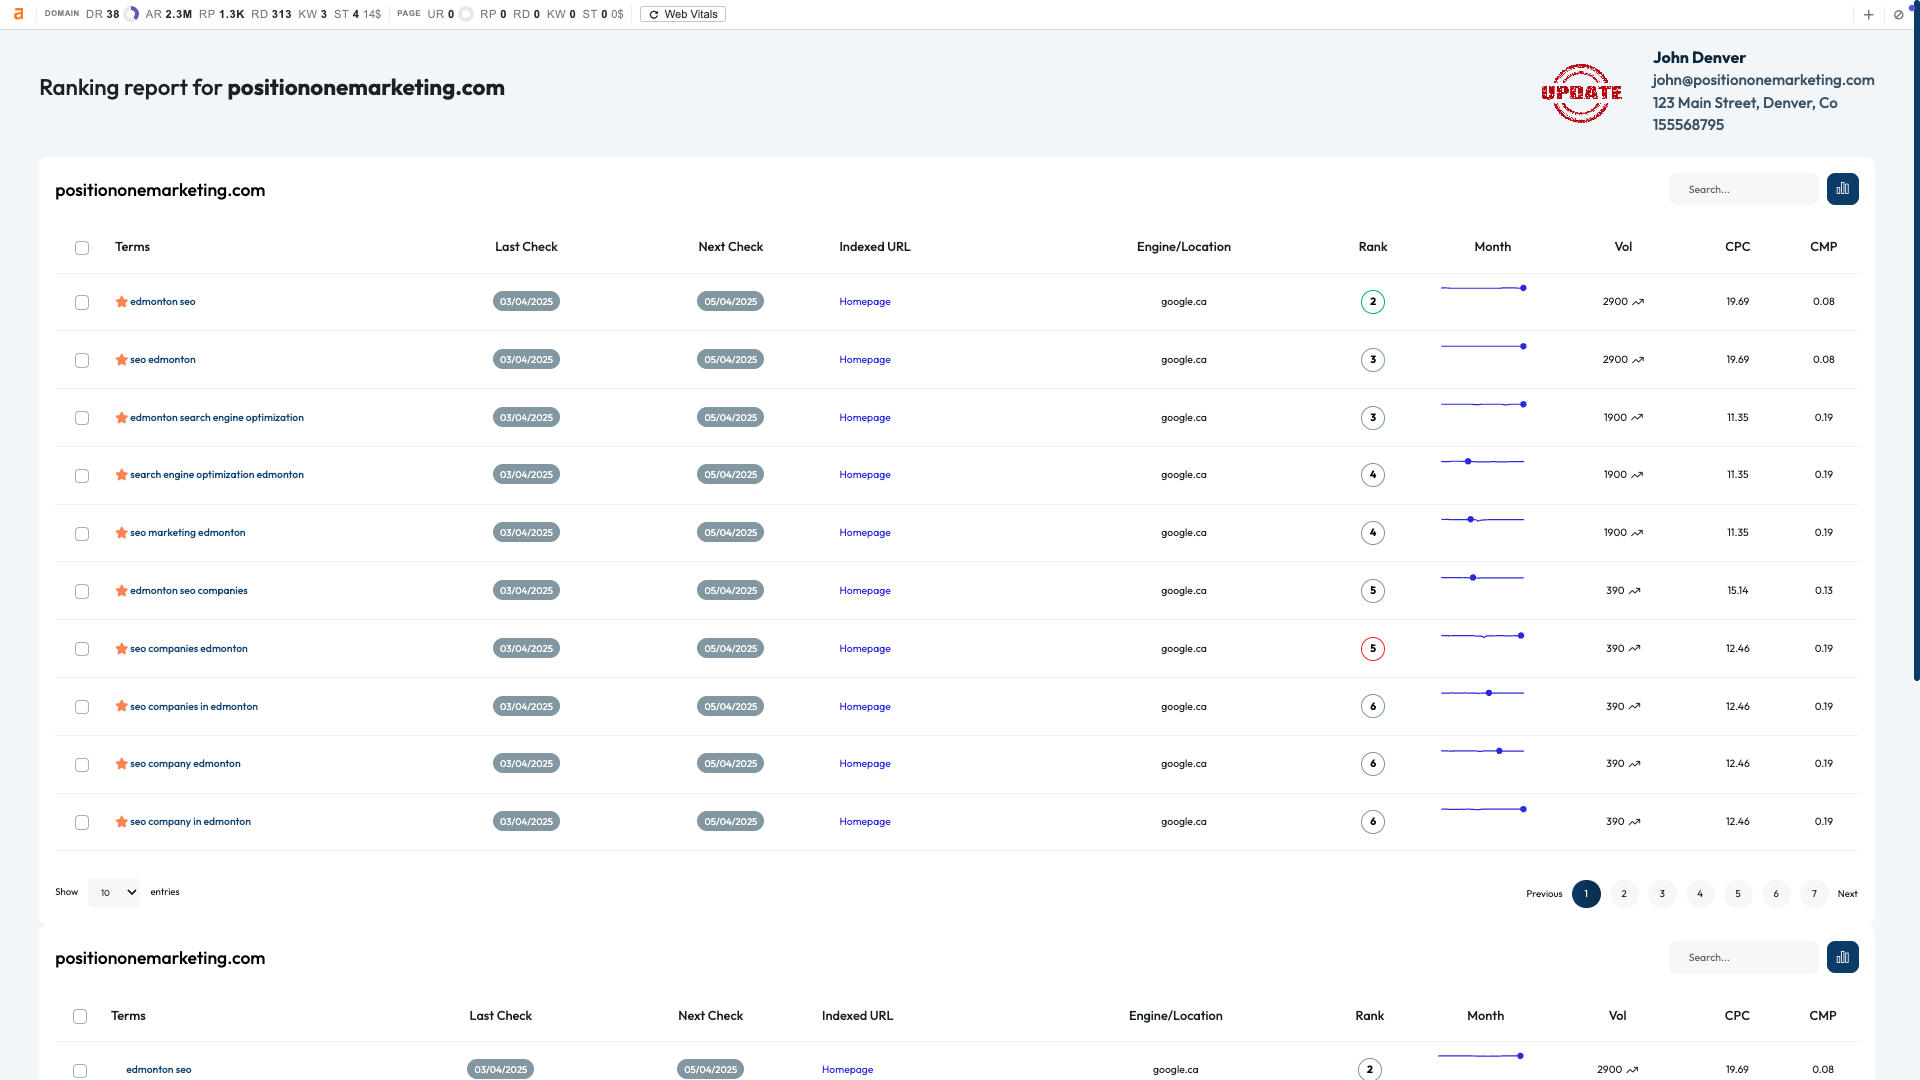This screenshot has width=1920, height=1080.
Task: Check the edmonton seo companies checkbox
Action: click(82, 592)
